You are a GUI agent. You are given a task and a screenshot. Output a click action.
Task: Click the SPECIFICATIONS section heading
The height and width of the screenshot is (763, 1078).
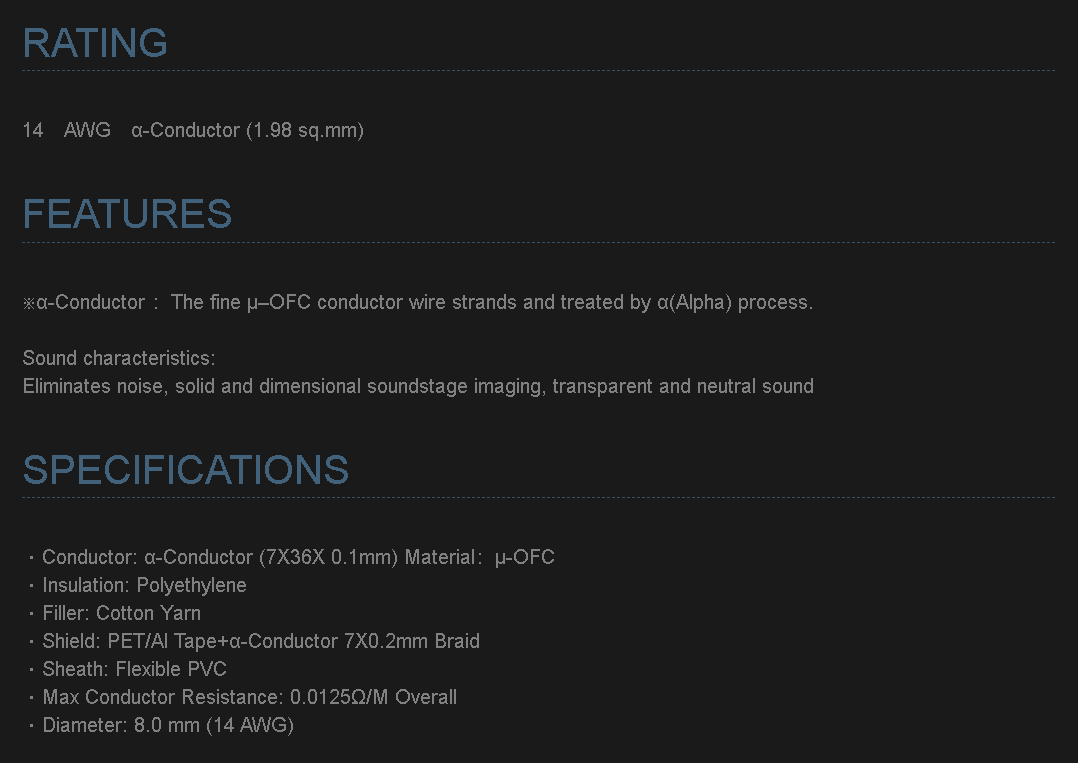(x=186, y=470)
